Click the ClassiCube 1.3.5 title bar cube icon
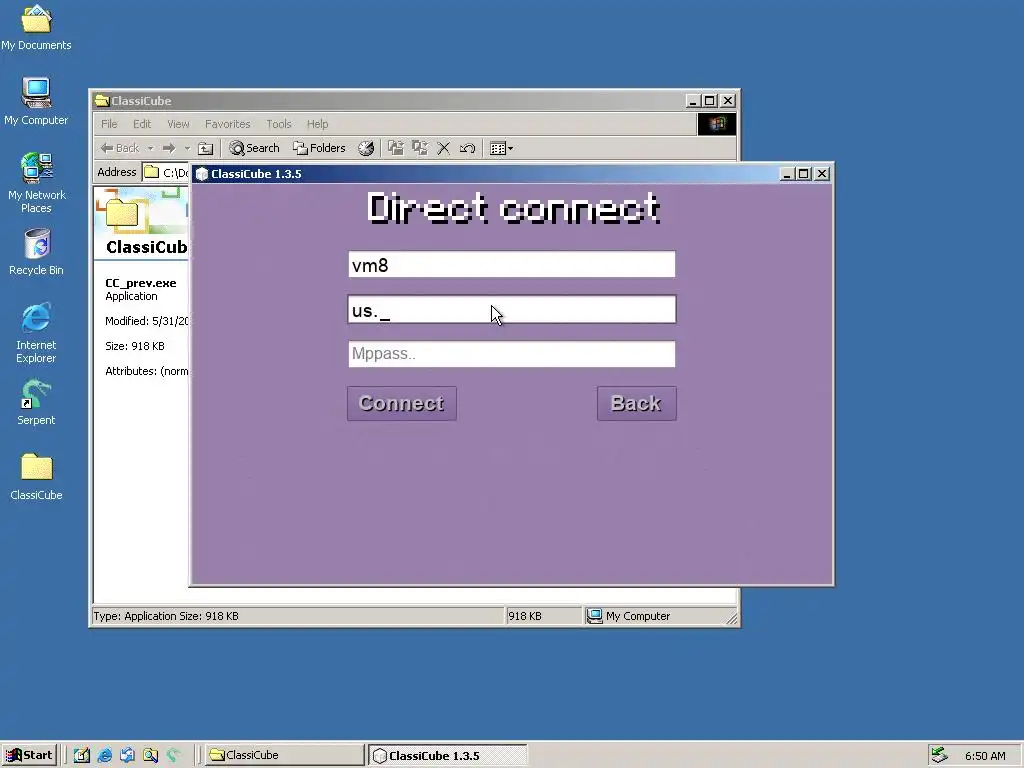1024x768 pixels. click(x=202, y=174)
